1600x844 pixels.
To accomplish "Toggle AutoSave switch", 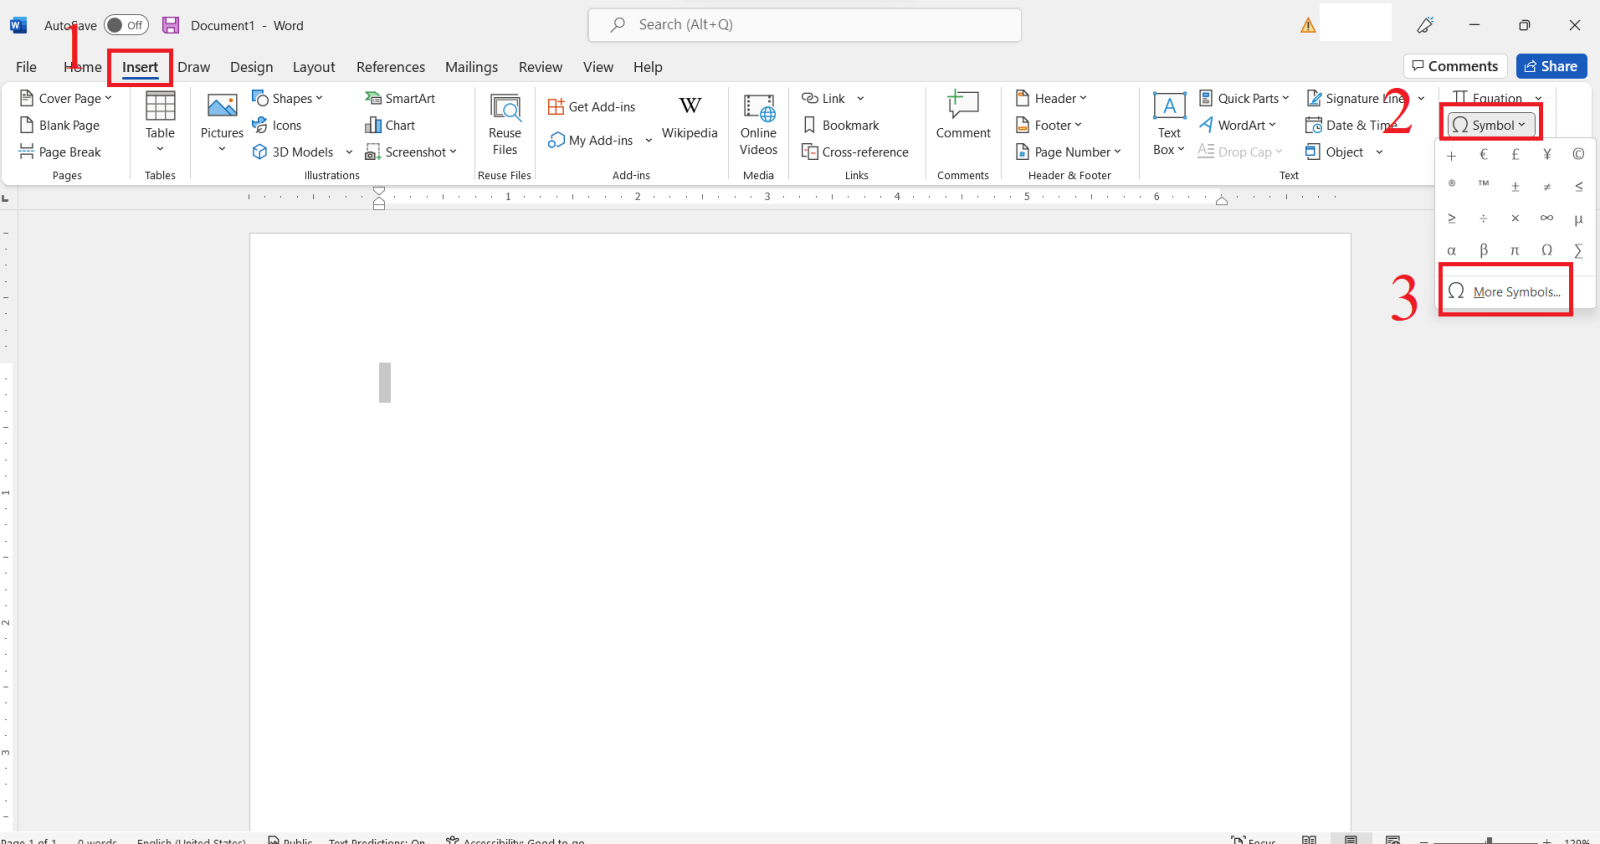I will [x=126, y=25].
